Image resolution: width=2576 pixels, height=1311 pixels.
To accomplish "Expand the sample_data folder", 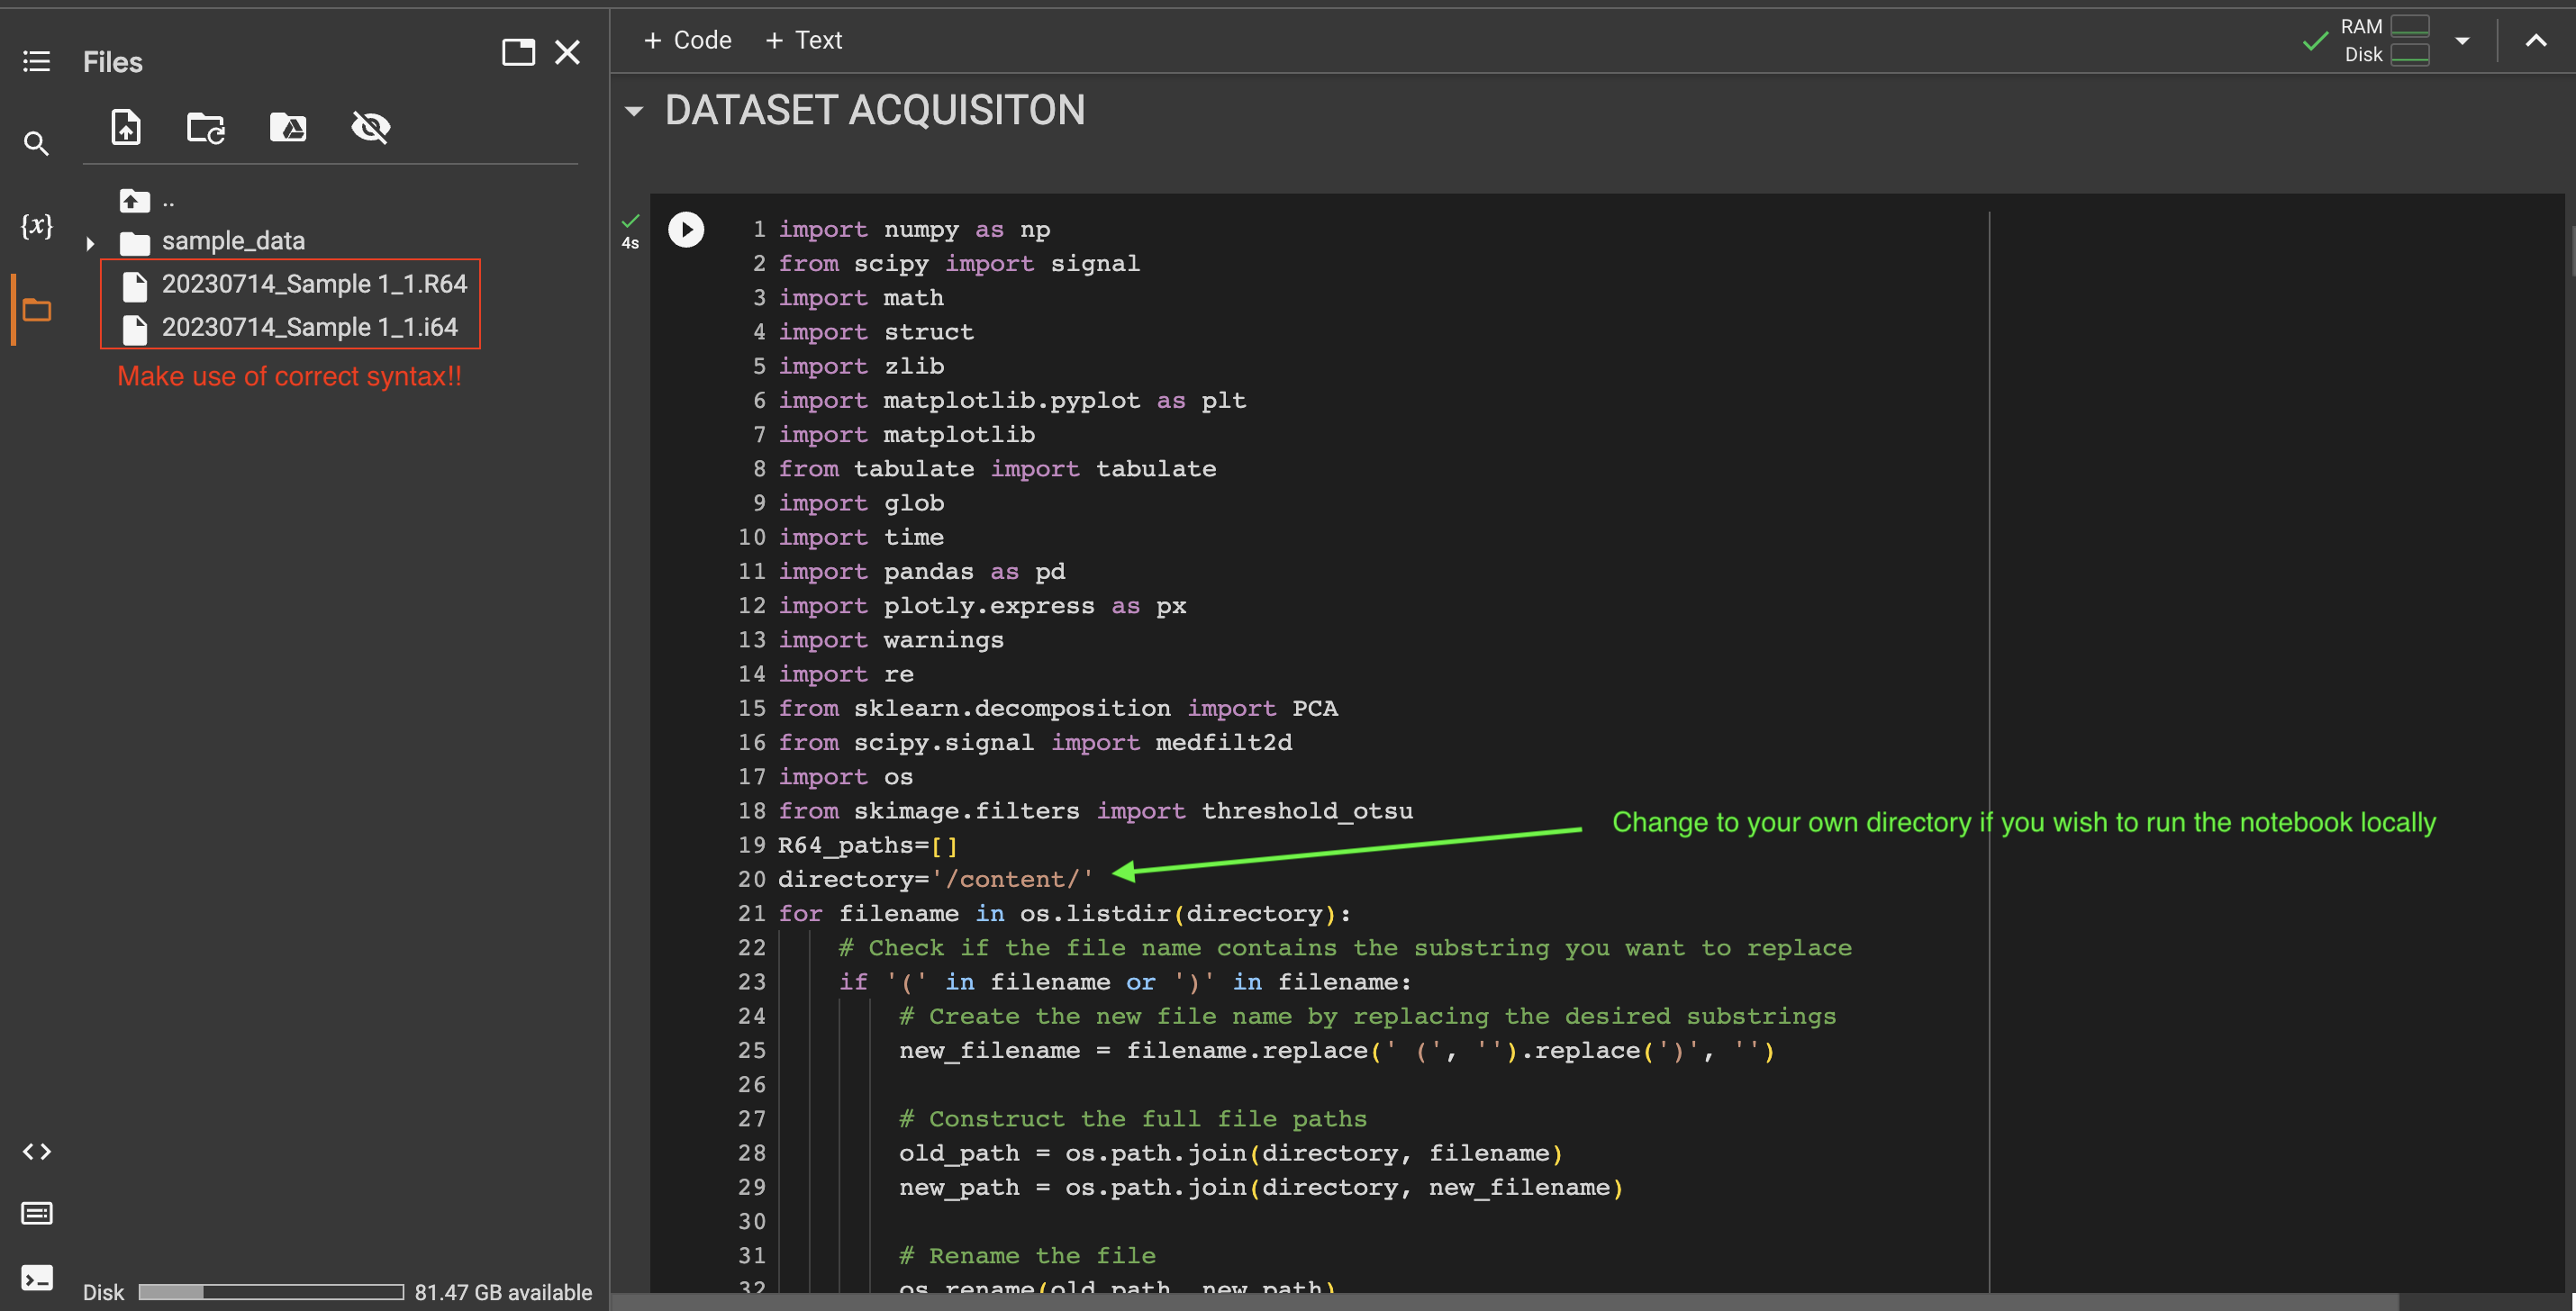I will click(x=90, y=241).
